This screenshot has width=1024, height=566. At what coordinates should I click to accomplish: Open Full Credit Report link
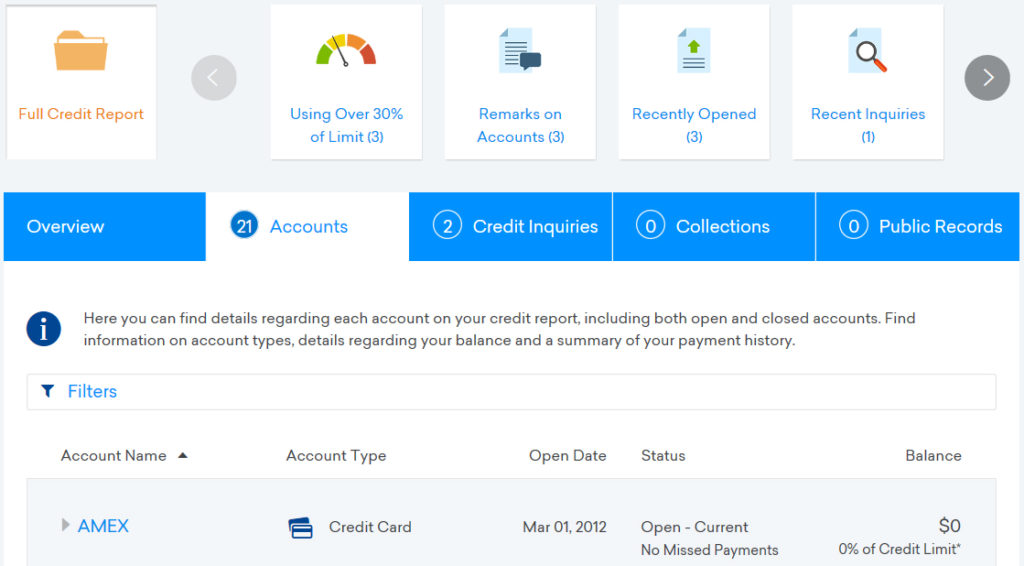pos(81,114)
